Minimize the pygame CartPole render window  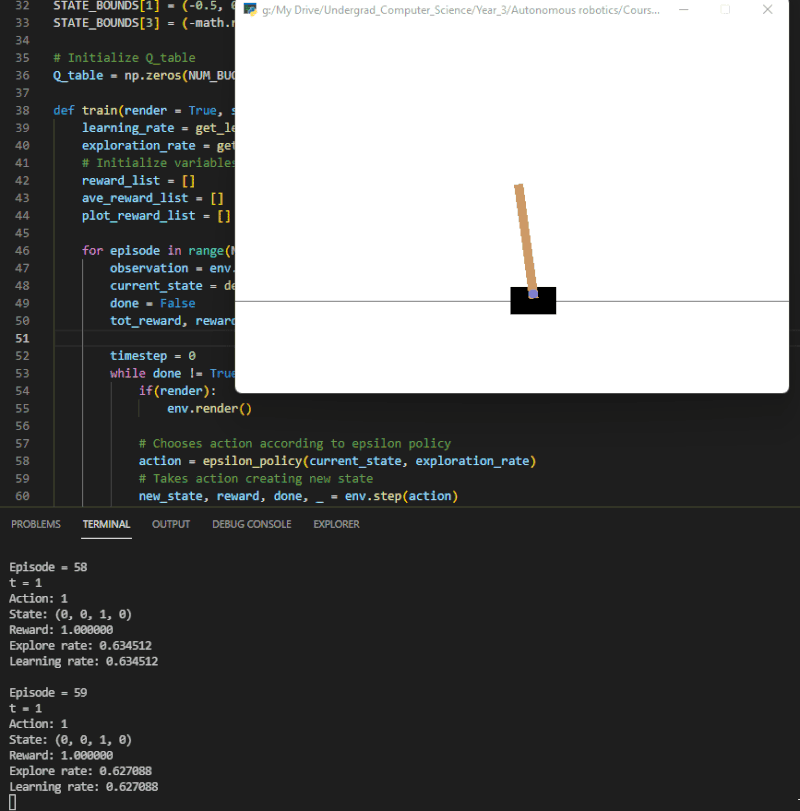pyautogui.click(x=686, y=9)
